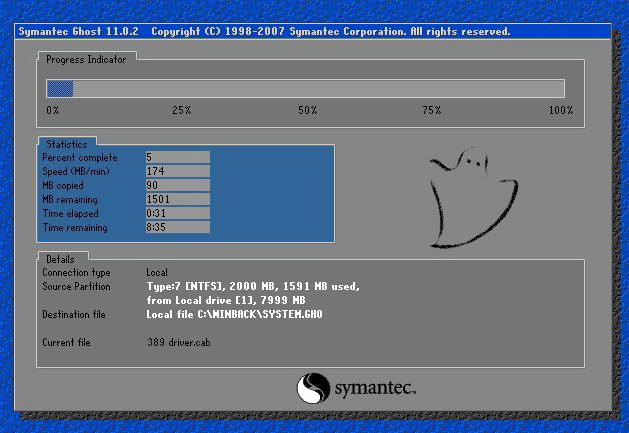Image resolution: width=629 pixels, height=433 pixels.
Task: Click the 50% progress scale marker
Action: [307, 109]
